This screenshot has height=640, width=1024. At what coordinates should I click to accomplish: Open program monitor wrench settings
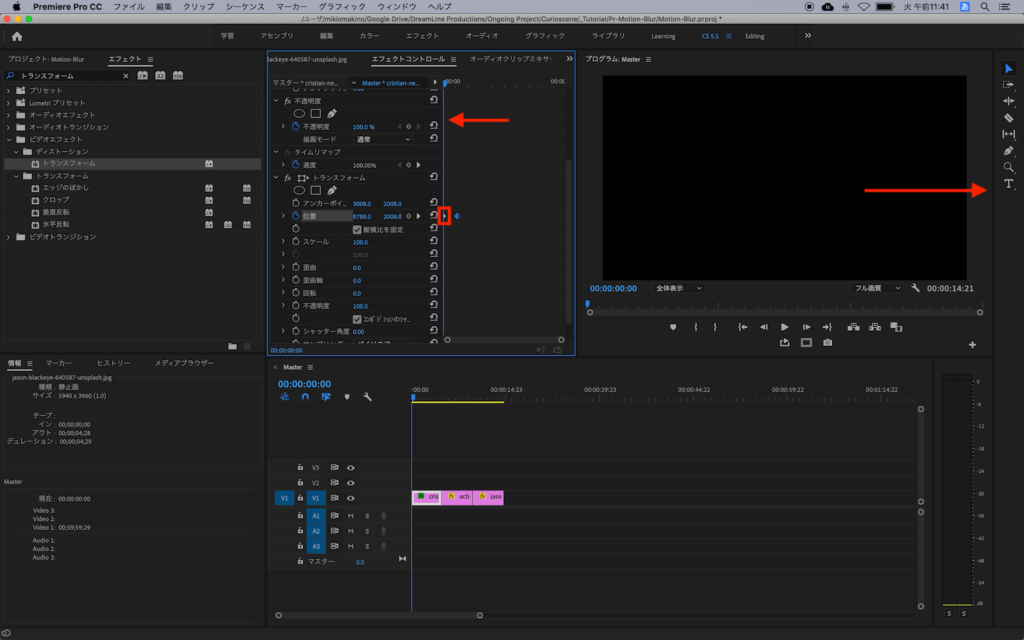coord(915,288)
